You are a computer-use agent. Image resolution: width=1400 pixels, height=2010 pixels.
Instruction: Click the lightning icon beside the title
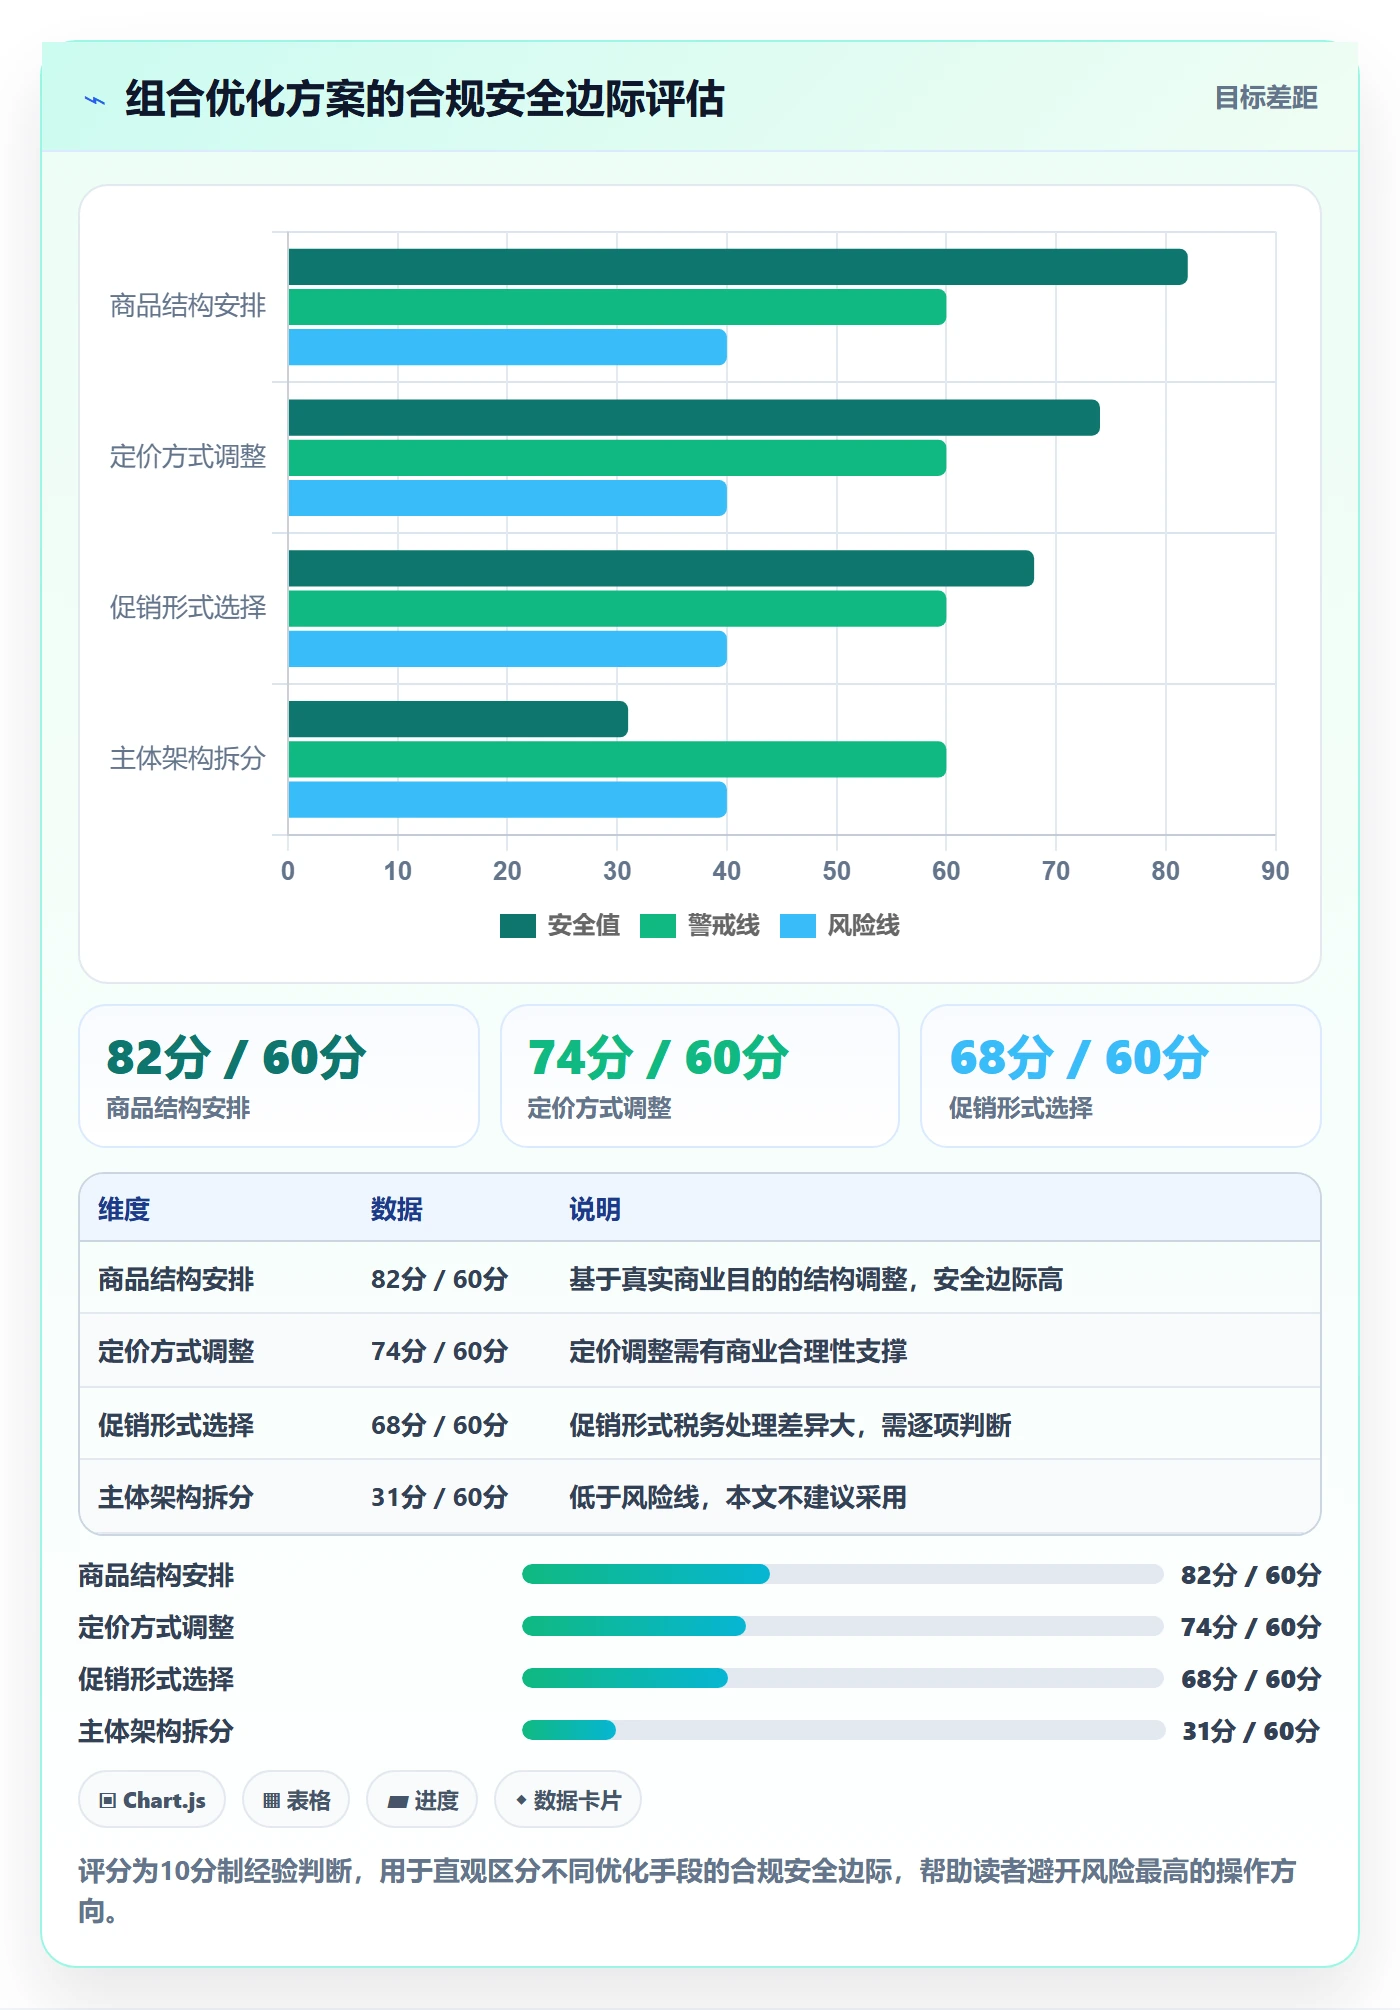[95, 100]
